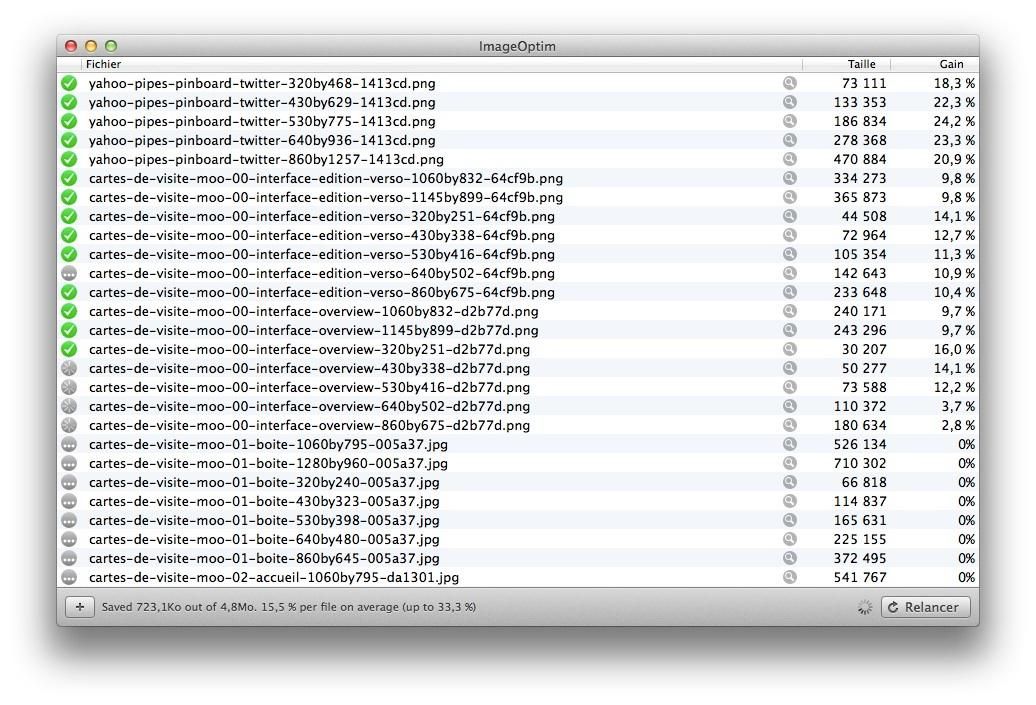This screenshot has width=1036, height=705.
Task: Sort files by Gain column header
Action: pos(950,64)
